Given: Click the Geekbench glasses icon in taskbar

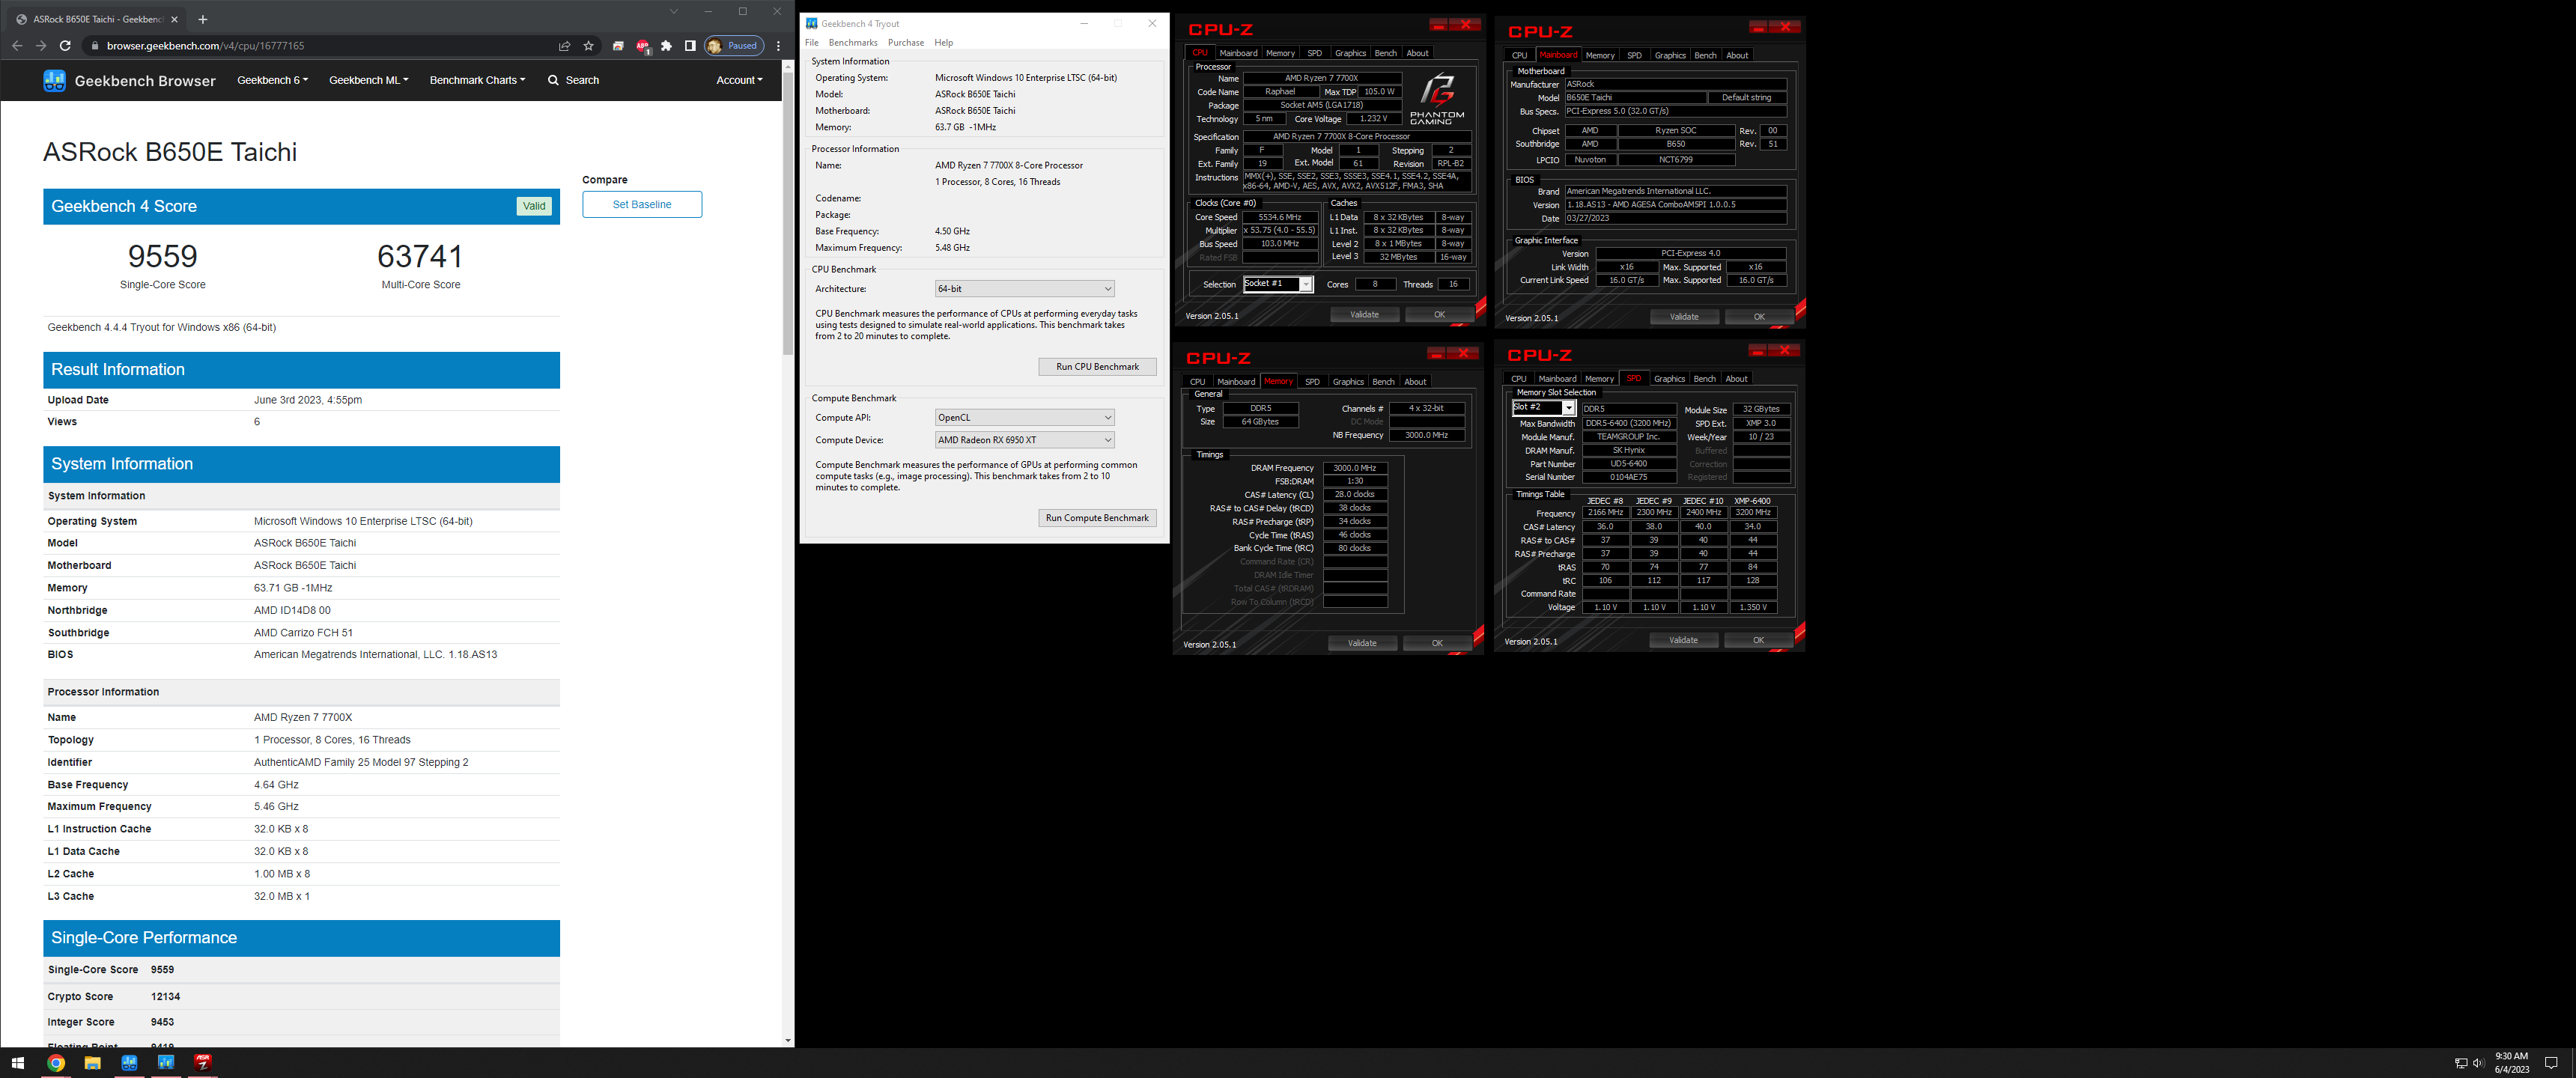Looking at the screenshot, I should coord(129,1063).
